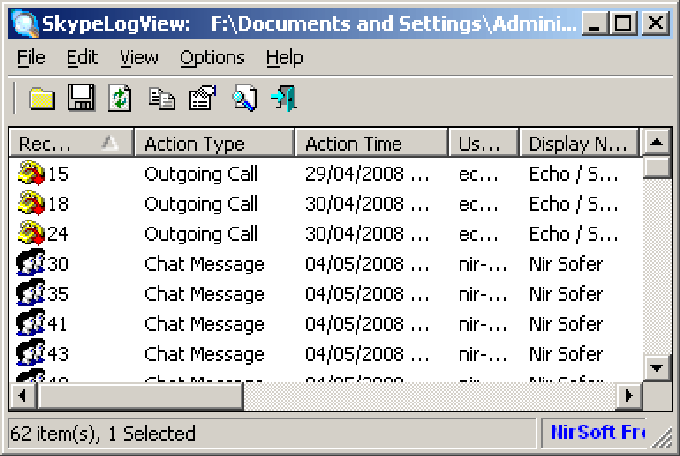
Task: Click Outgoing Call in record 15 row
Action: 201,175
